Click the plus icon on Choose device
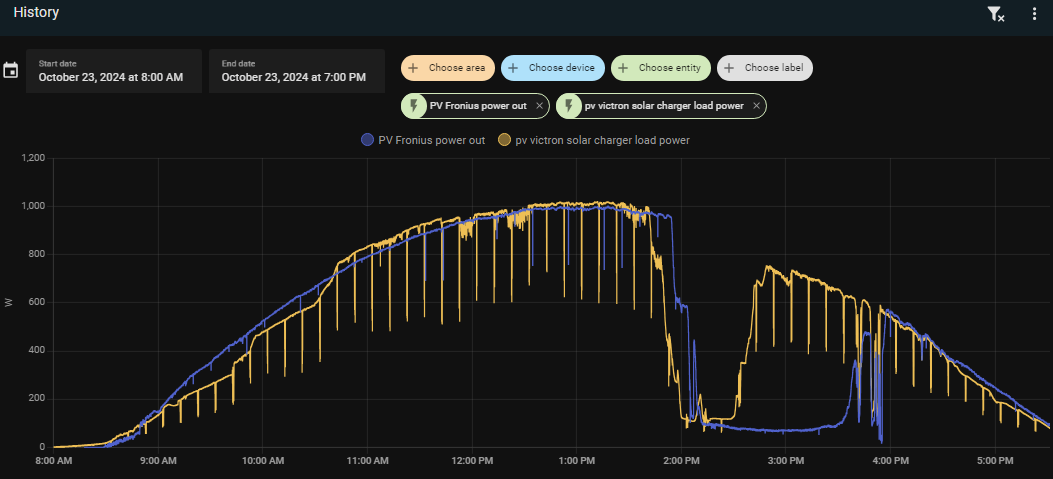The image size is (1053, 479). [x=513, y=68]
